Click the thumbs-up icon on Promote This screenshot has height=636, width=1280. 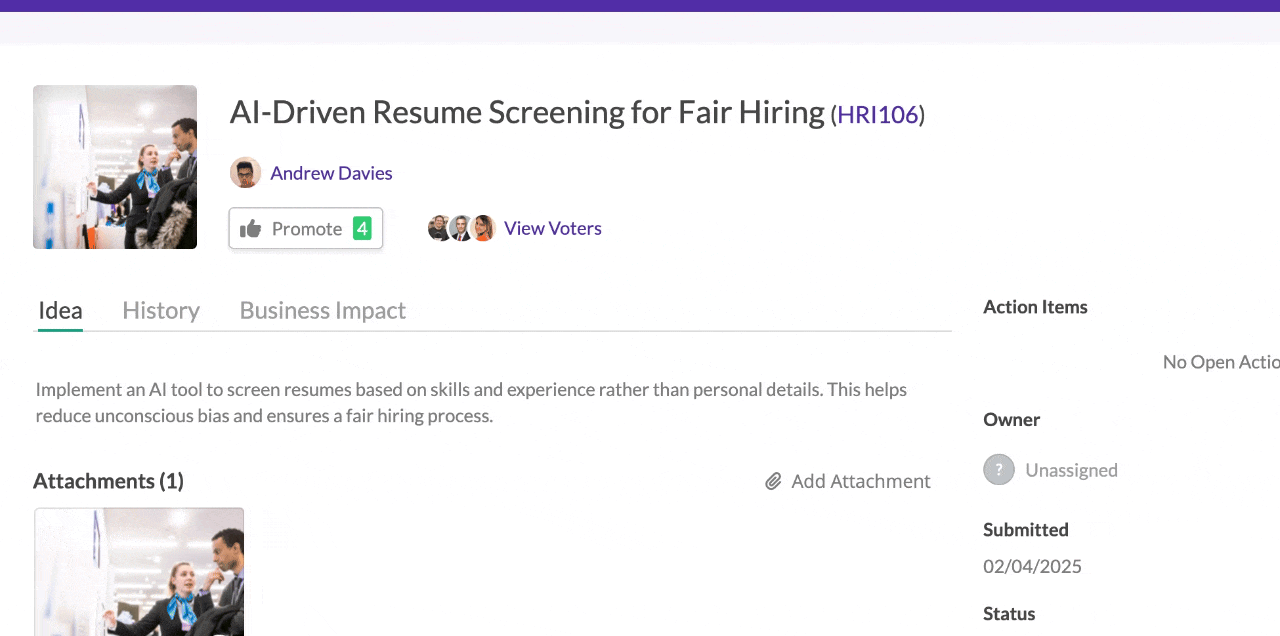point(251,229)
